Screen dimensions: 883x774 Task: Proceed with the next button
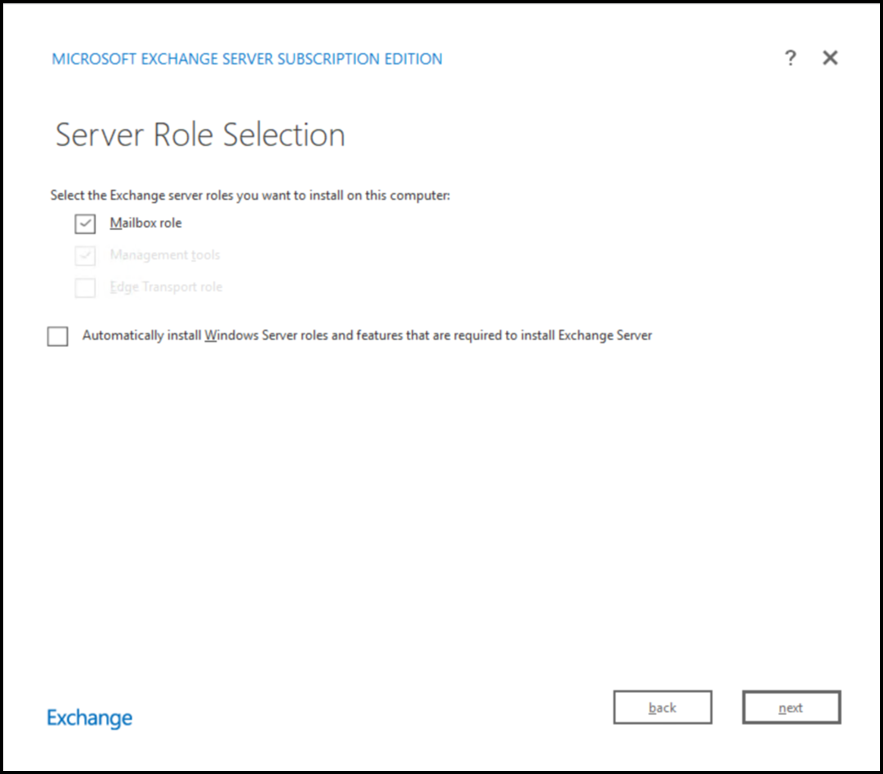pyautogui.click(x=791, y=707)
